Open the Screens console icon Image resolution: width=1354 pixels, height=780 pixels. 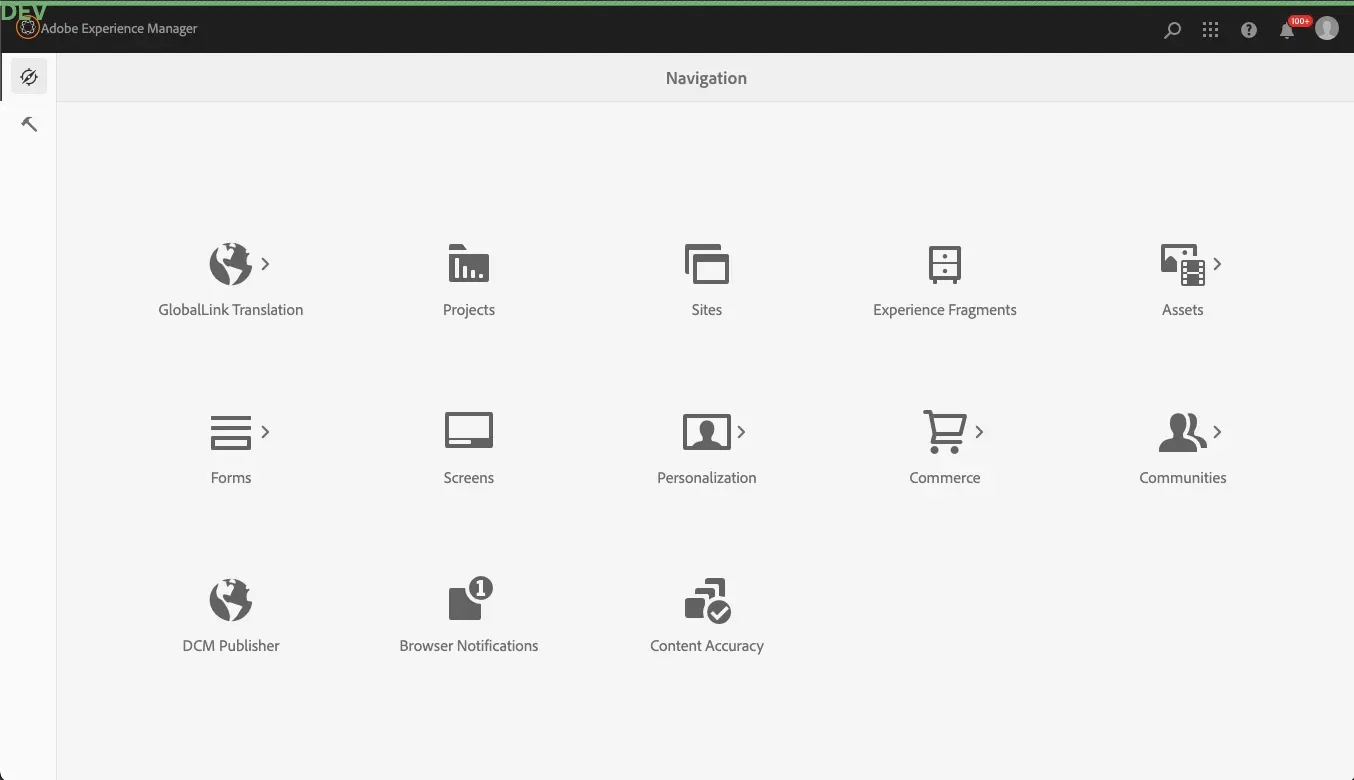(468, 432)
